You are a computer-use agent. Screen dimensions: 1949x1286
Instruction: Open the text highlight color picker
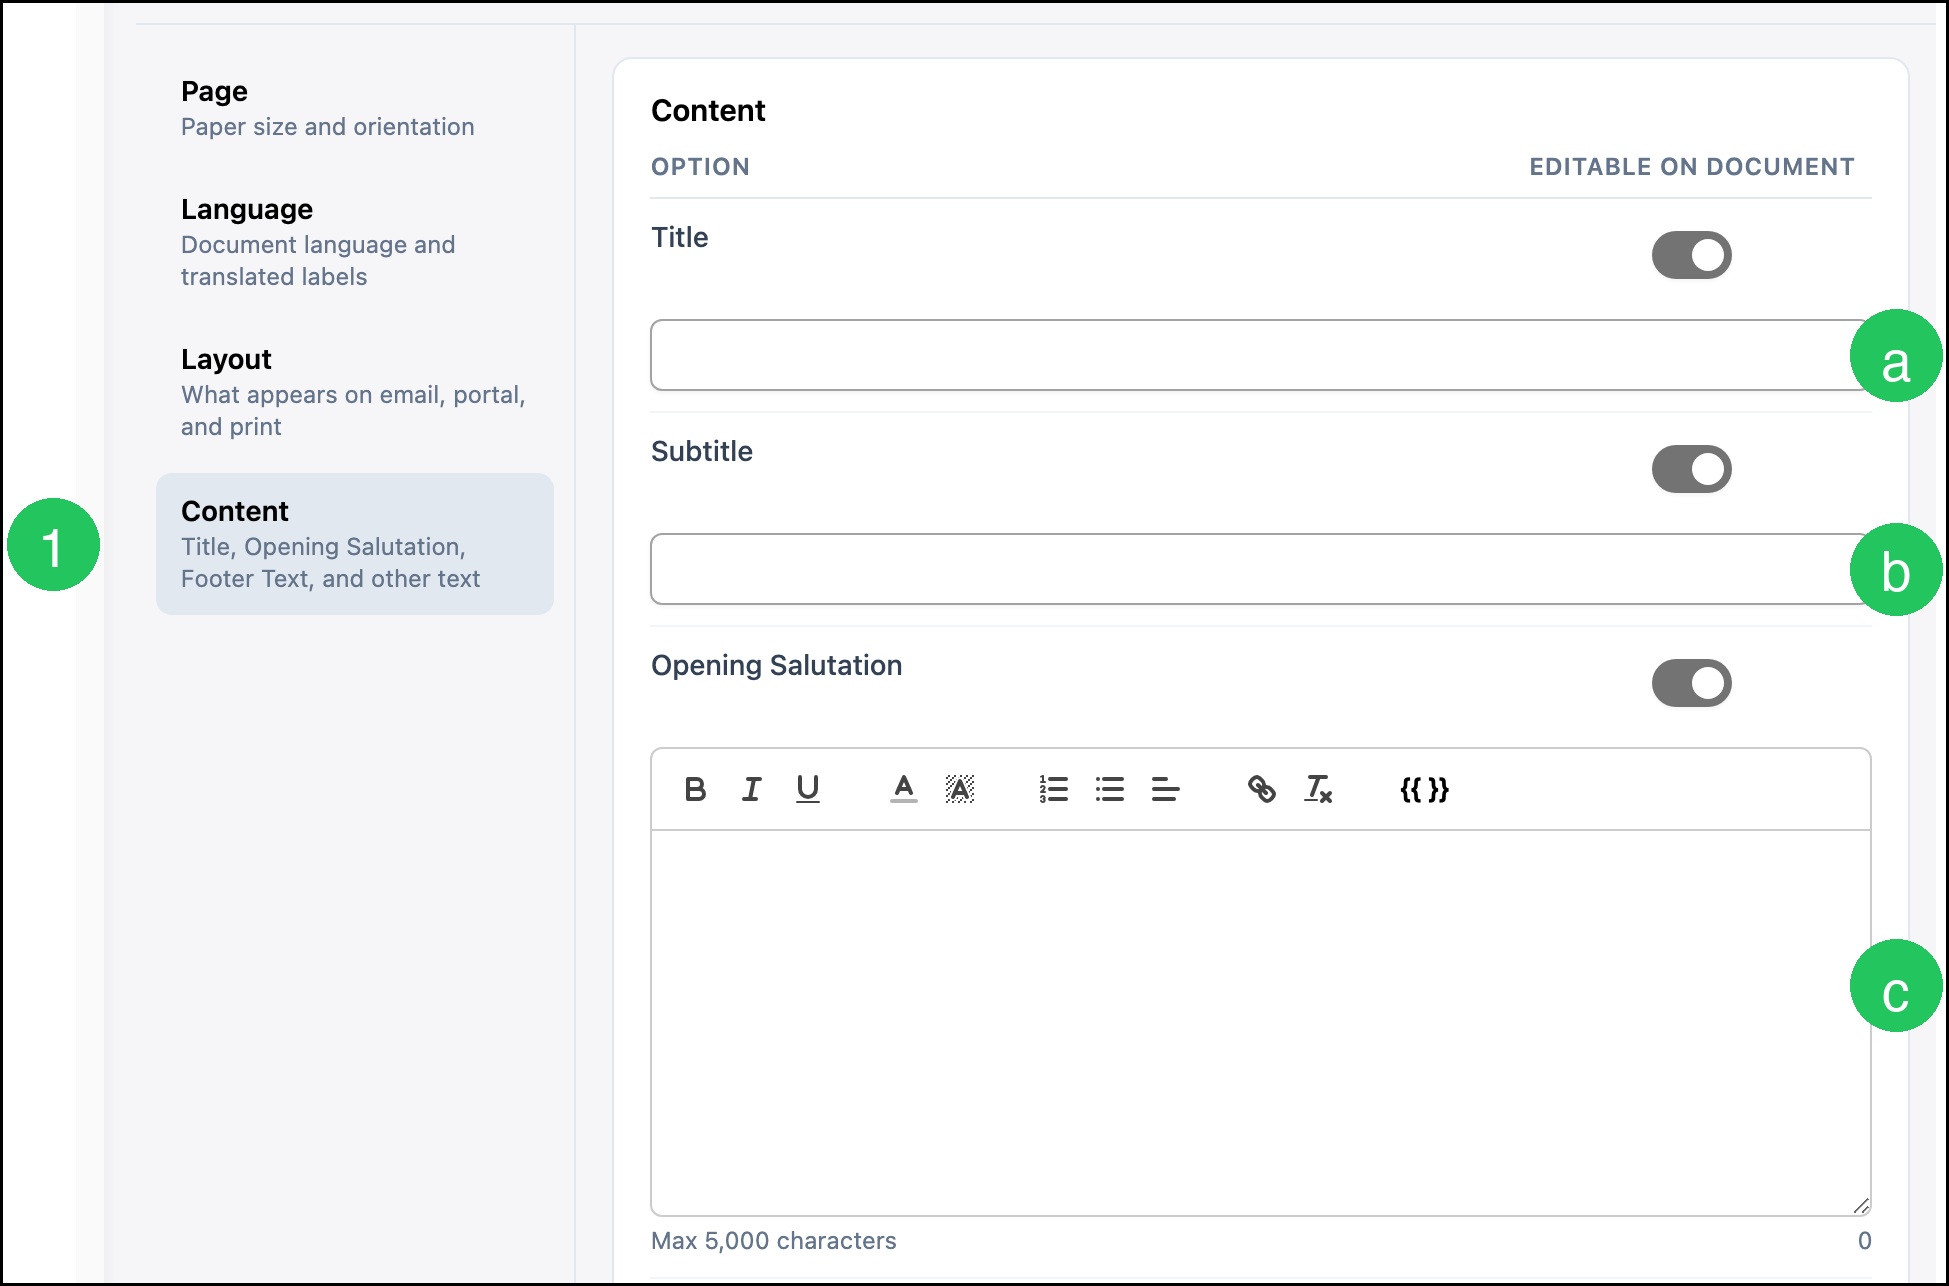960,790
